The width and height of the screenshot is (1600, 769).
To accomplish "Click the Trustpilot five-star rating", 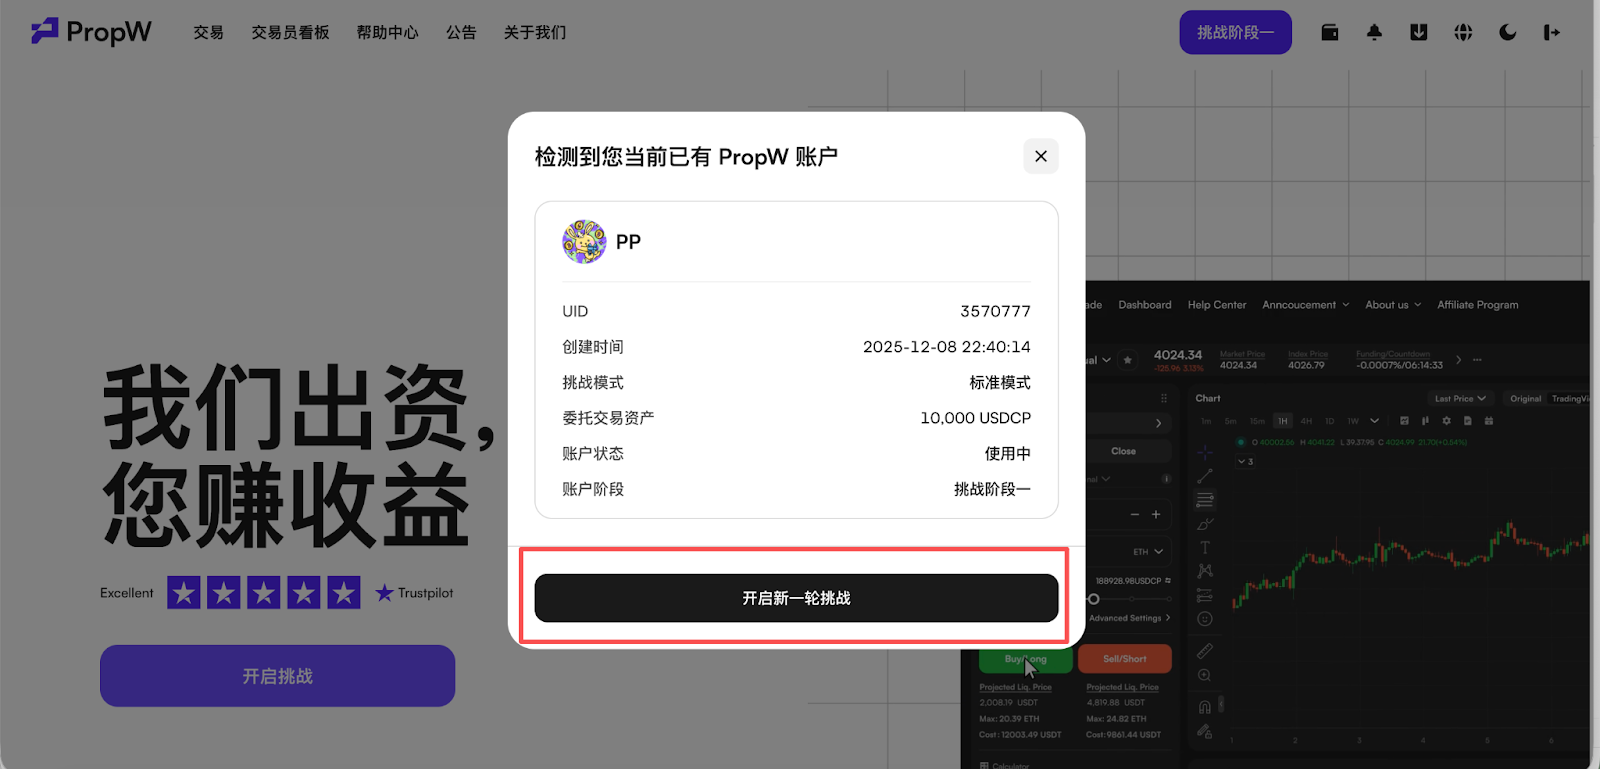I will coord(264,593).
